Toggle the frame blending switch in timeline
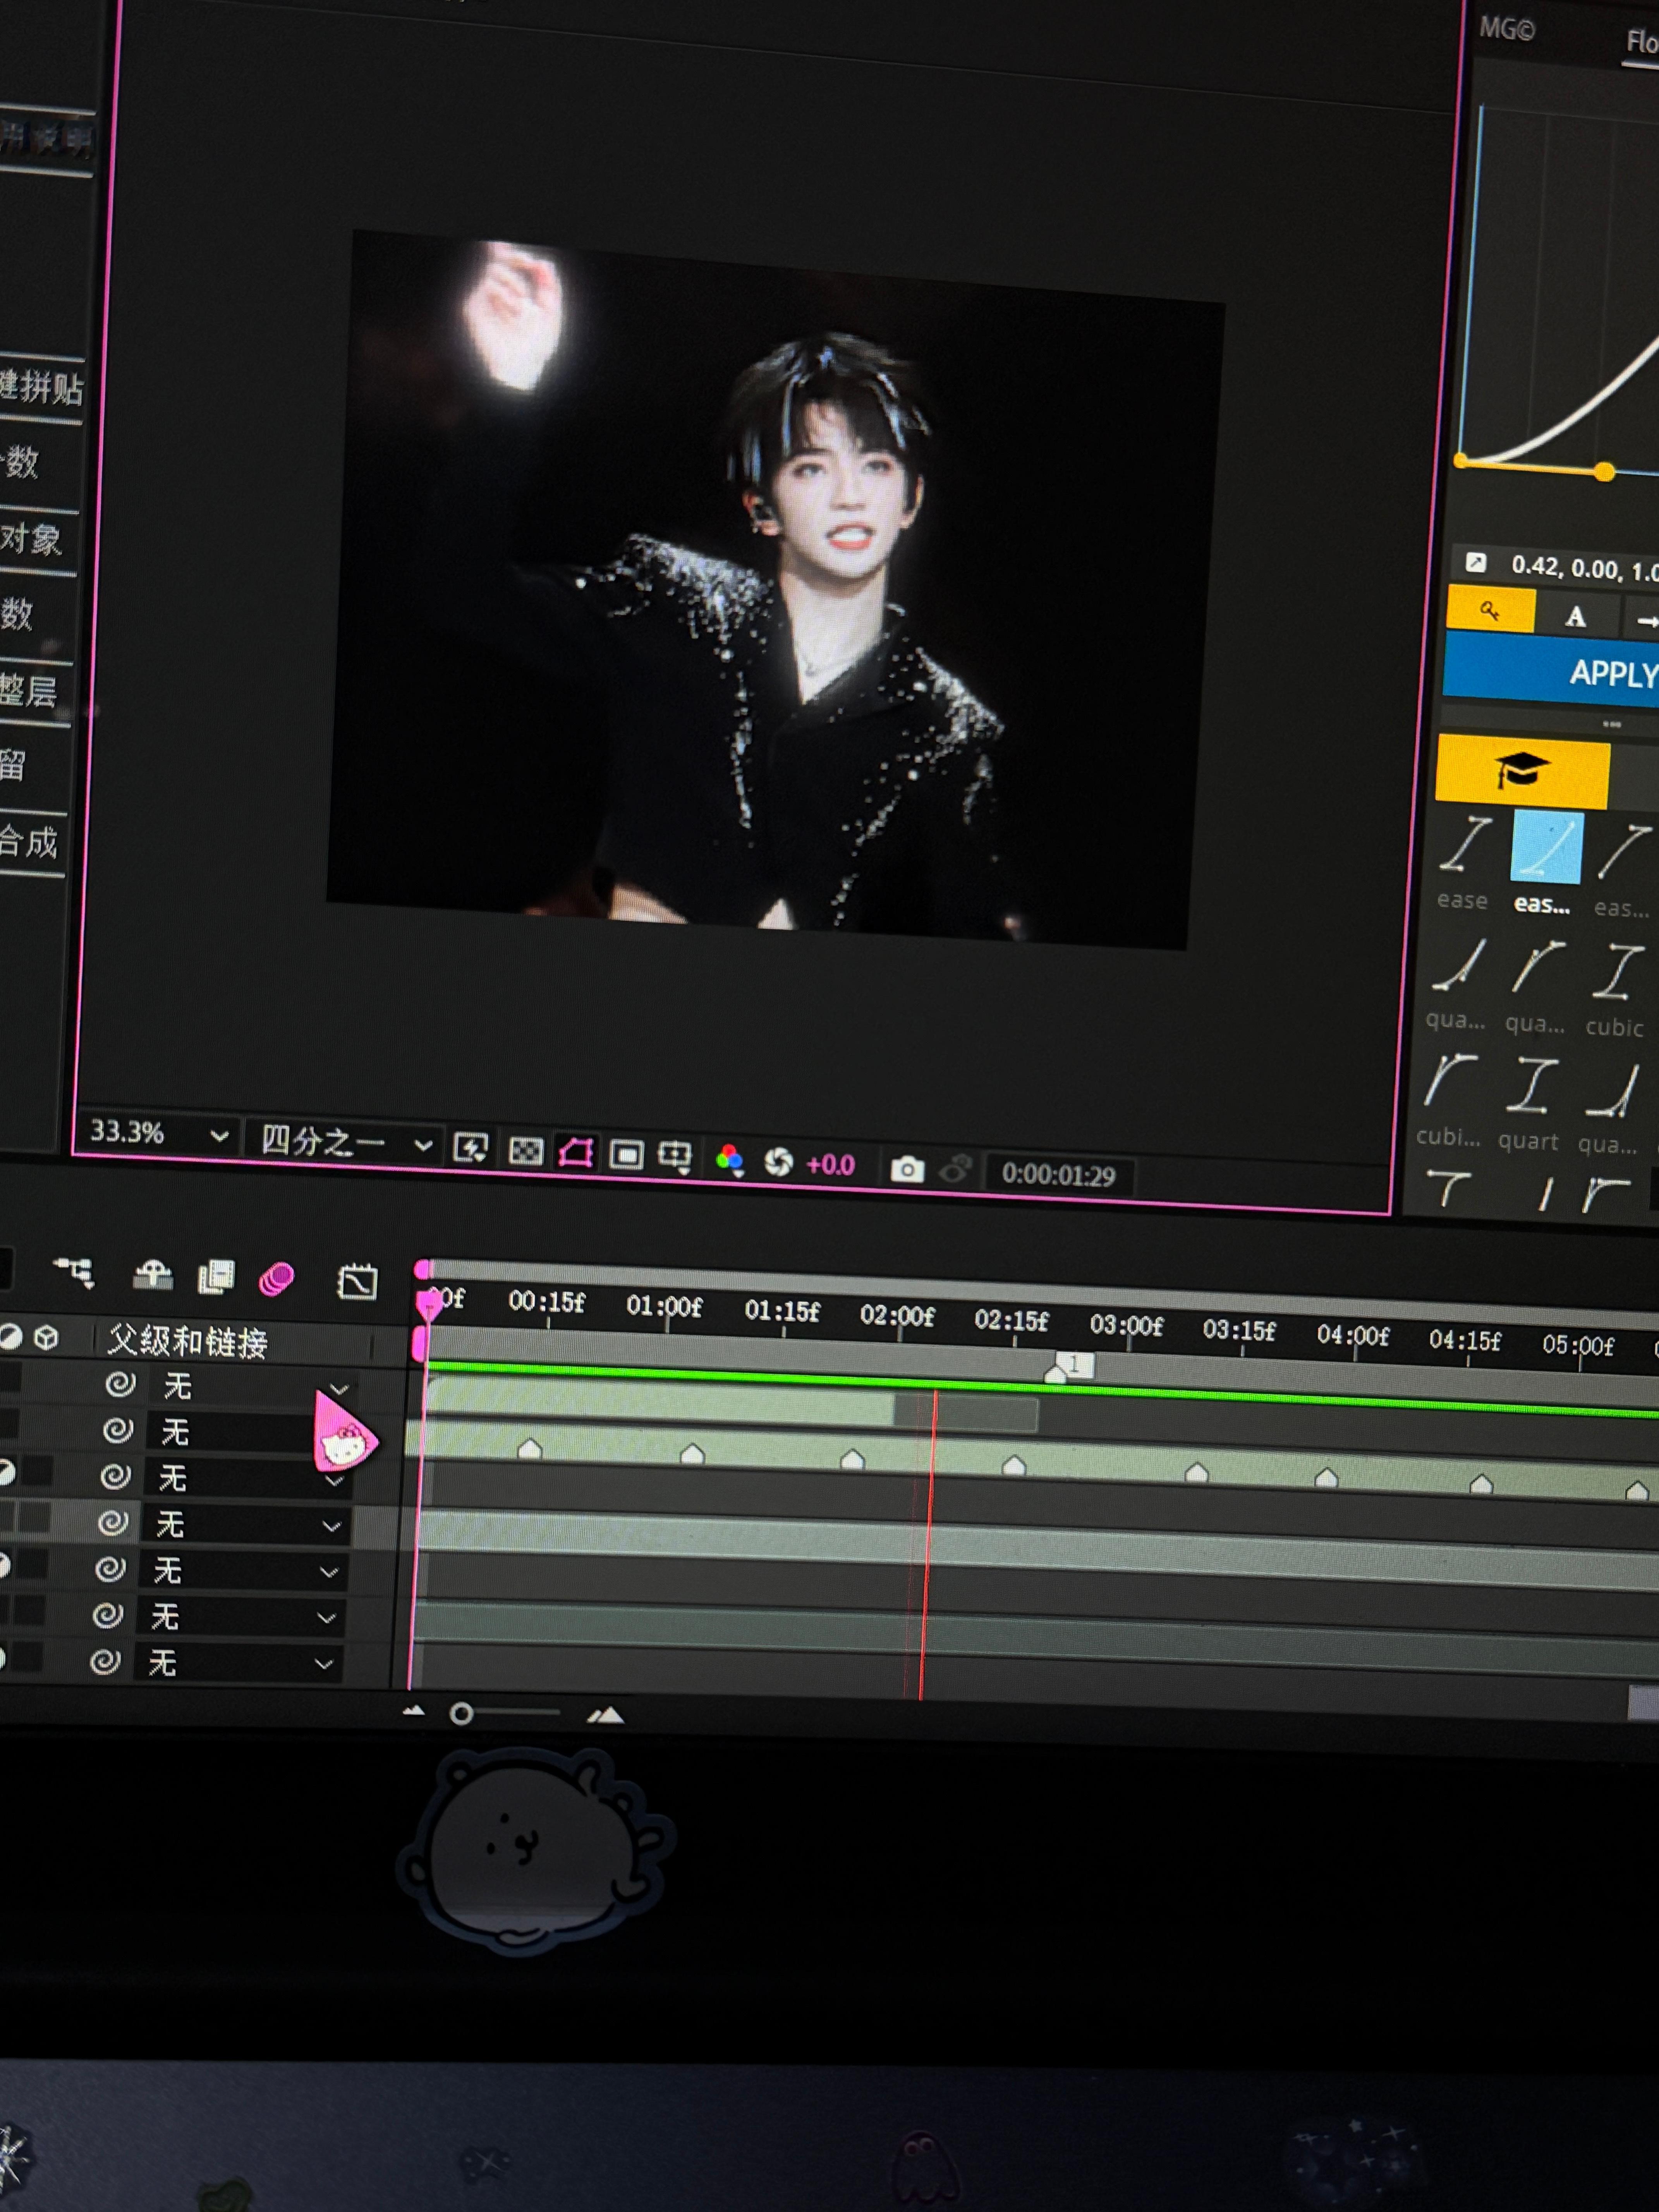The image size is (1659, 2212). (216, 1277)
